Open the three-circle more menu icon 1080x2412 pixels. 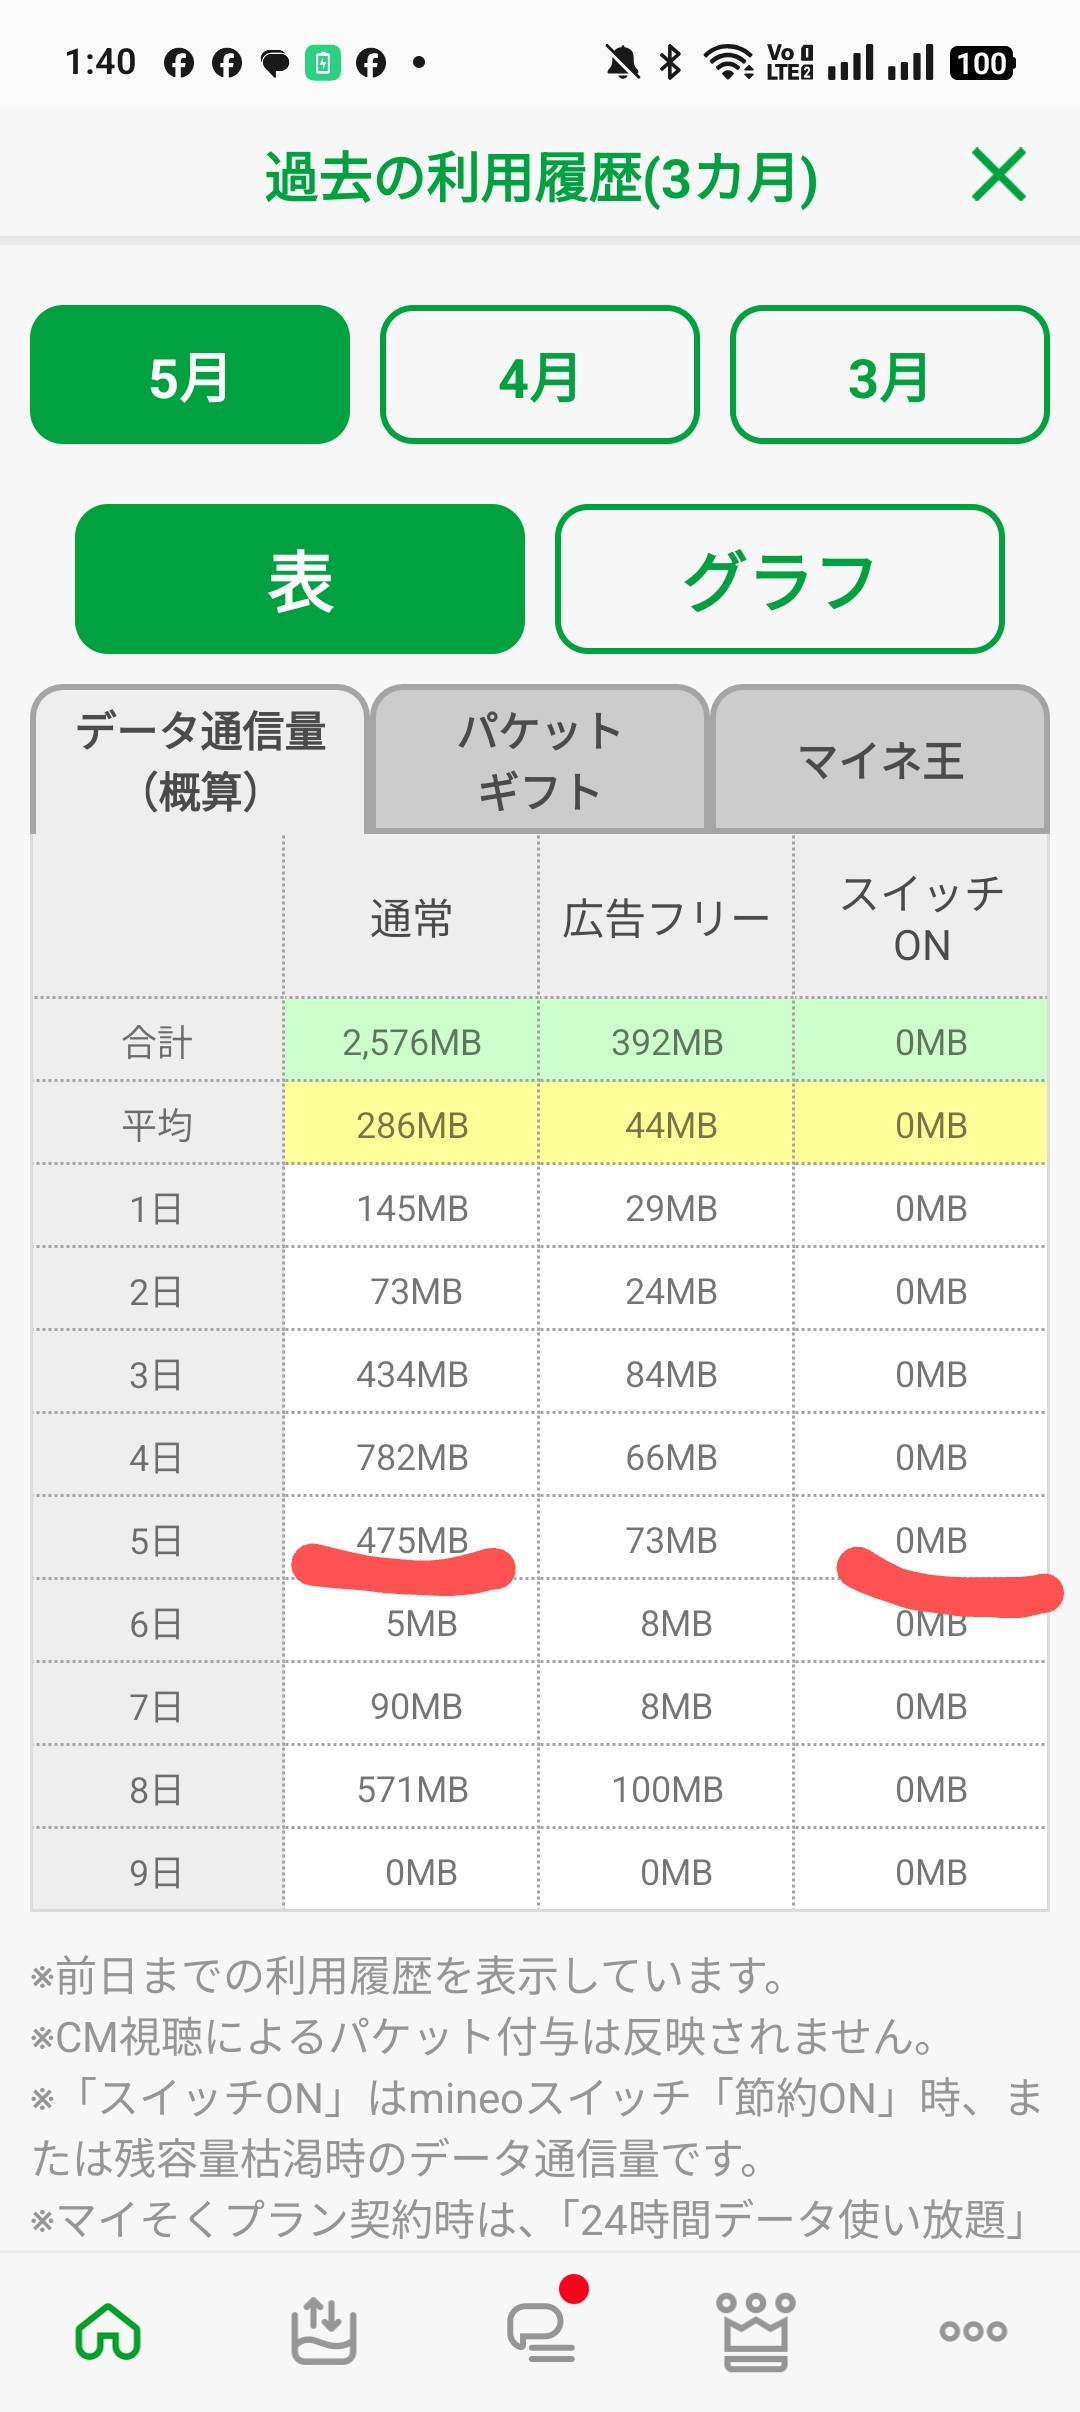pos(972,2330)
